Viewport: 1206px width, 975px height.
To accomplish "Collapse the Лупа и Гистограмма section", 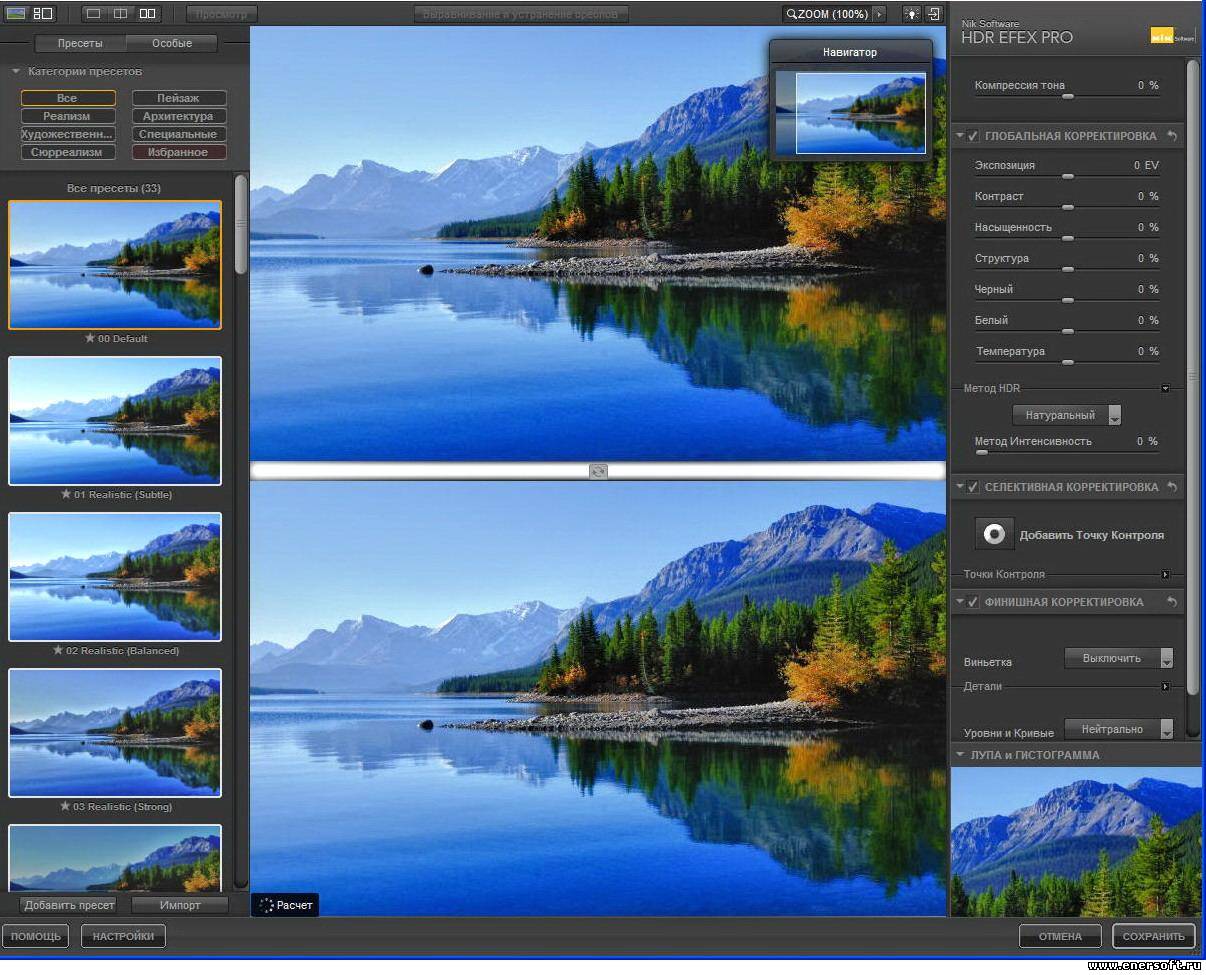I will click(960, 755).
